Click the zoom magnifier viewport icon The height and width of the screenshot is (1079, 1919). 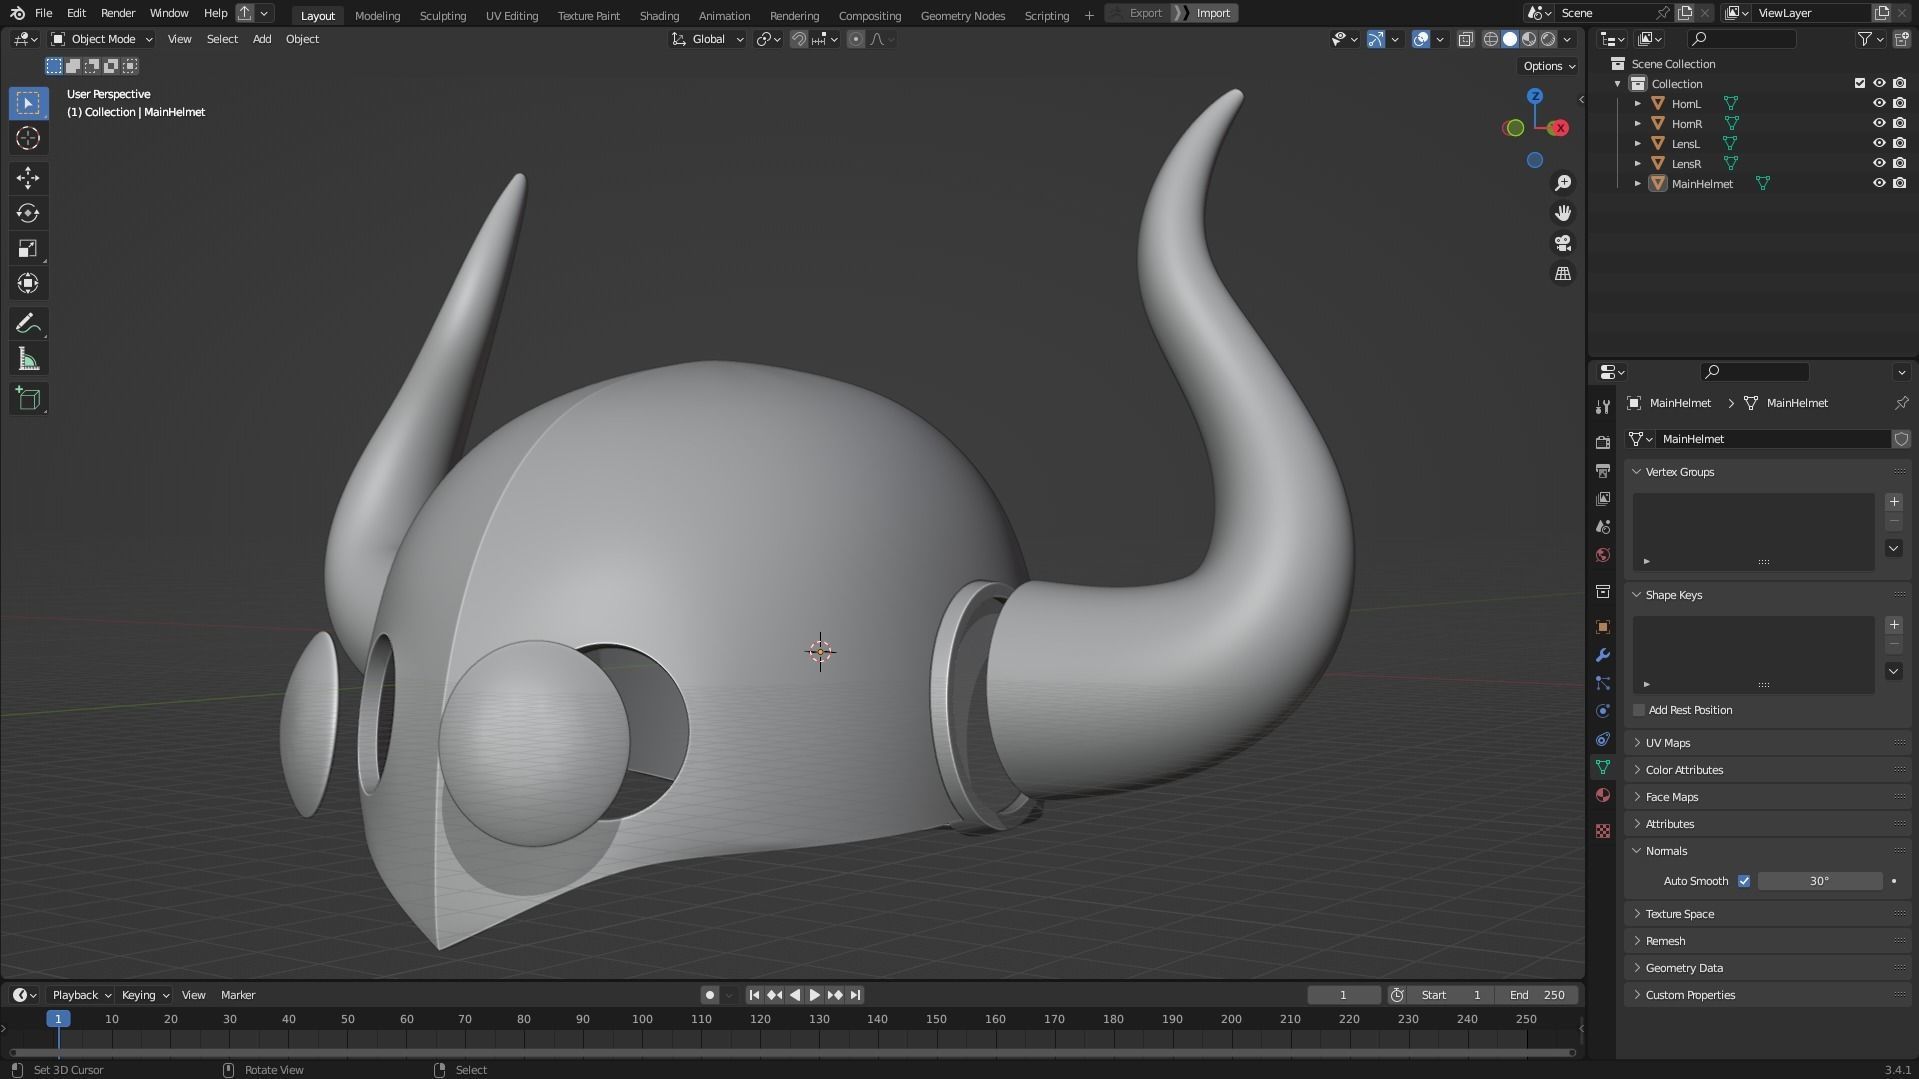[x=1562, y=183]
